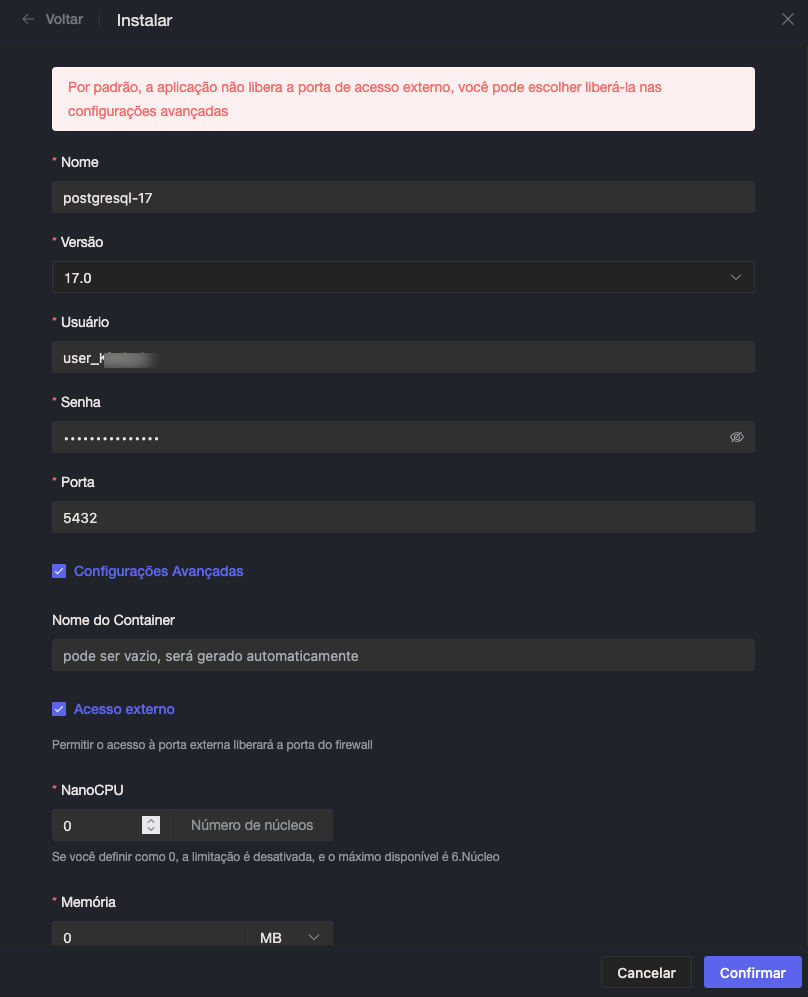Close the Instalar panel
808x997 pixels.
coord(787,19)
